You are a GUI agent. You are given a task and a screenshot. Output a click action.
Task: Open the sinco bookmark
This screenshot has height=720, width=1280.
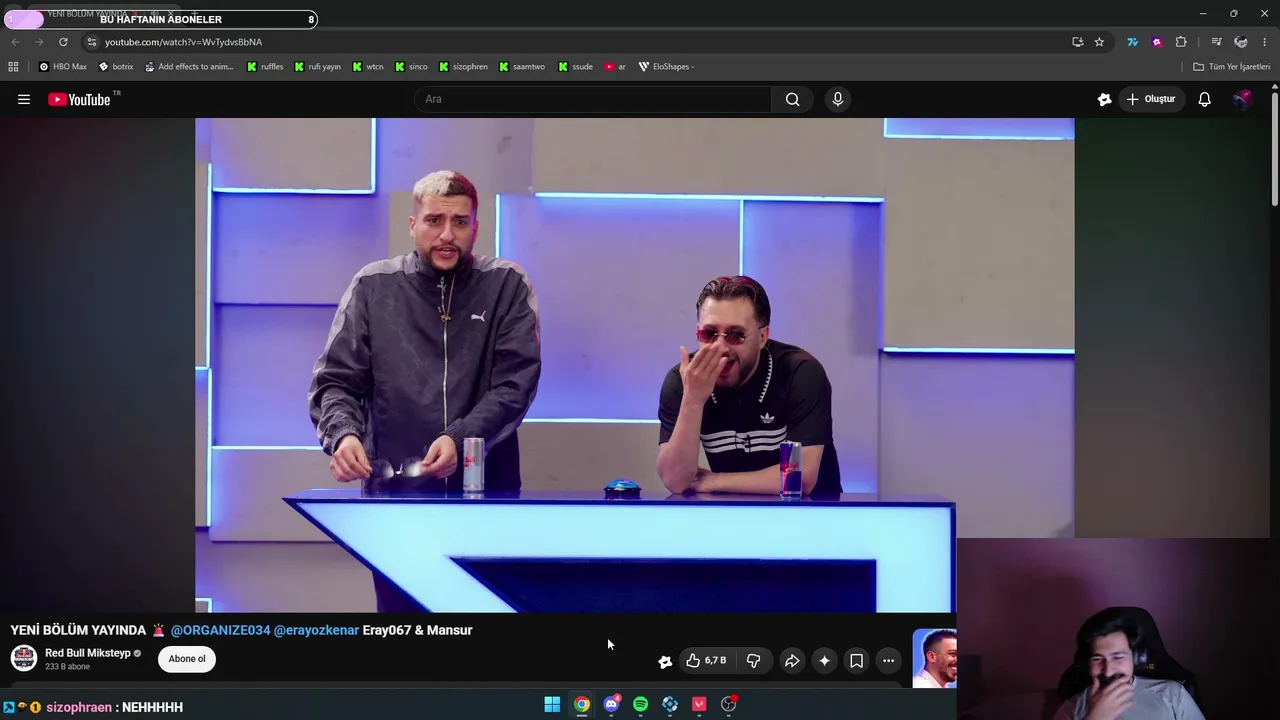click(x=411, y=67)
